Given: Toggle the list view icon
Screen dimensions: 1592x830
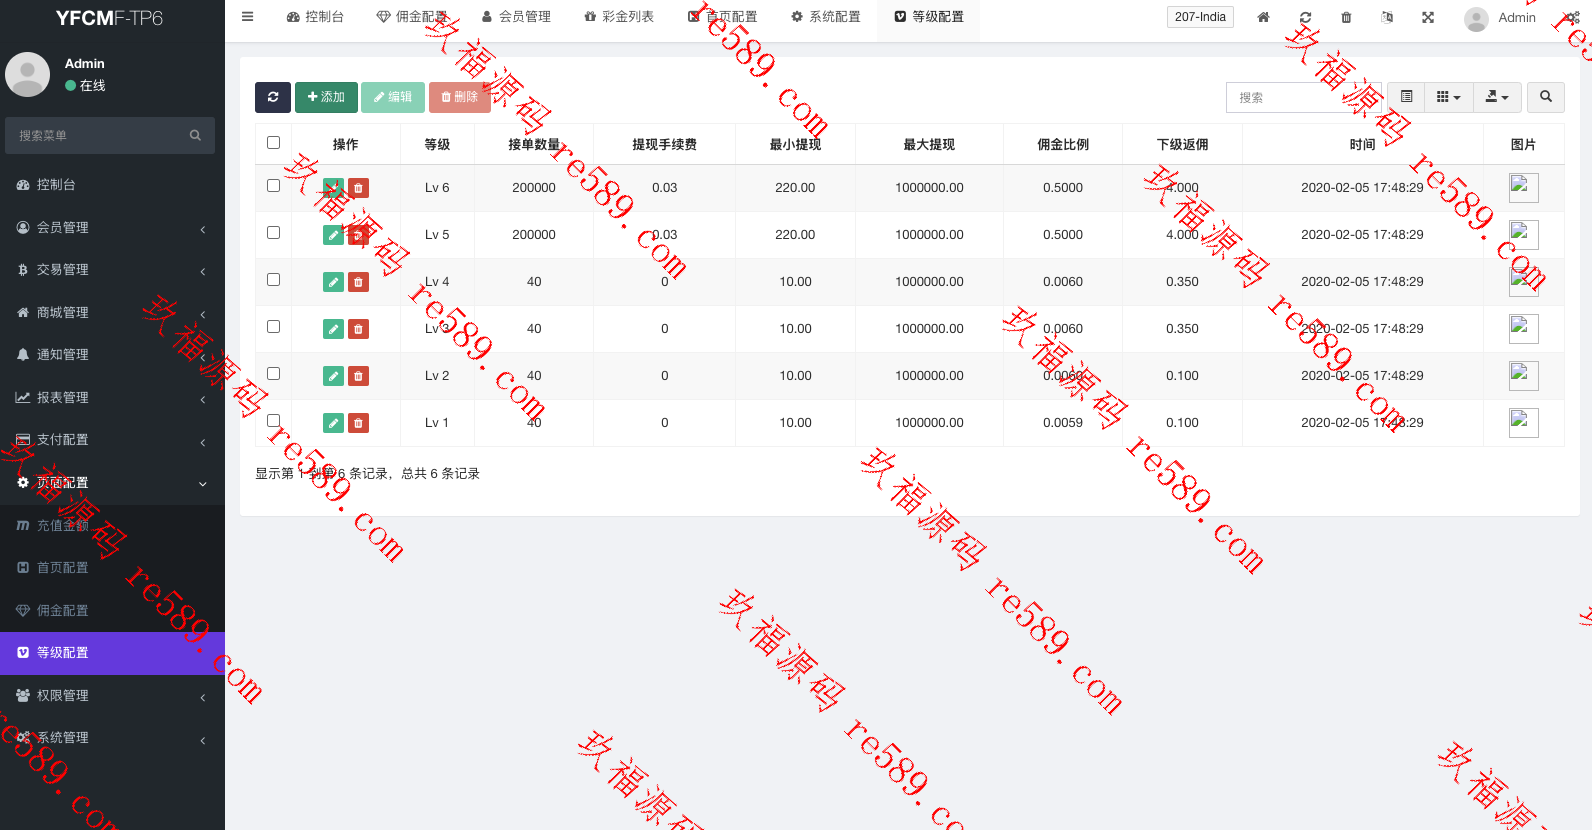Looking at the screenshot, I should pyautogui.click(x=1406, y=97).
